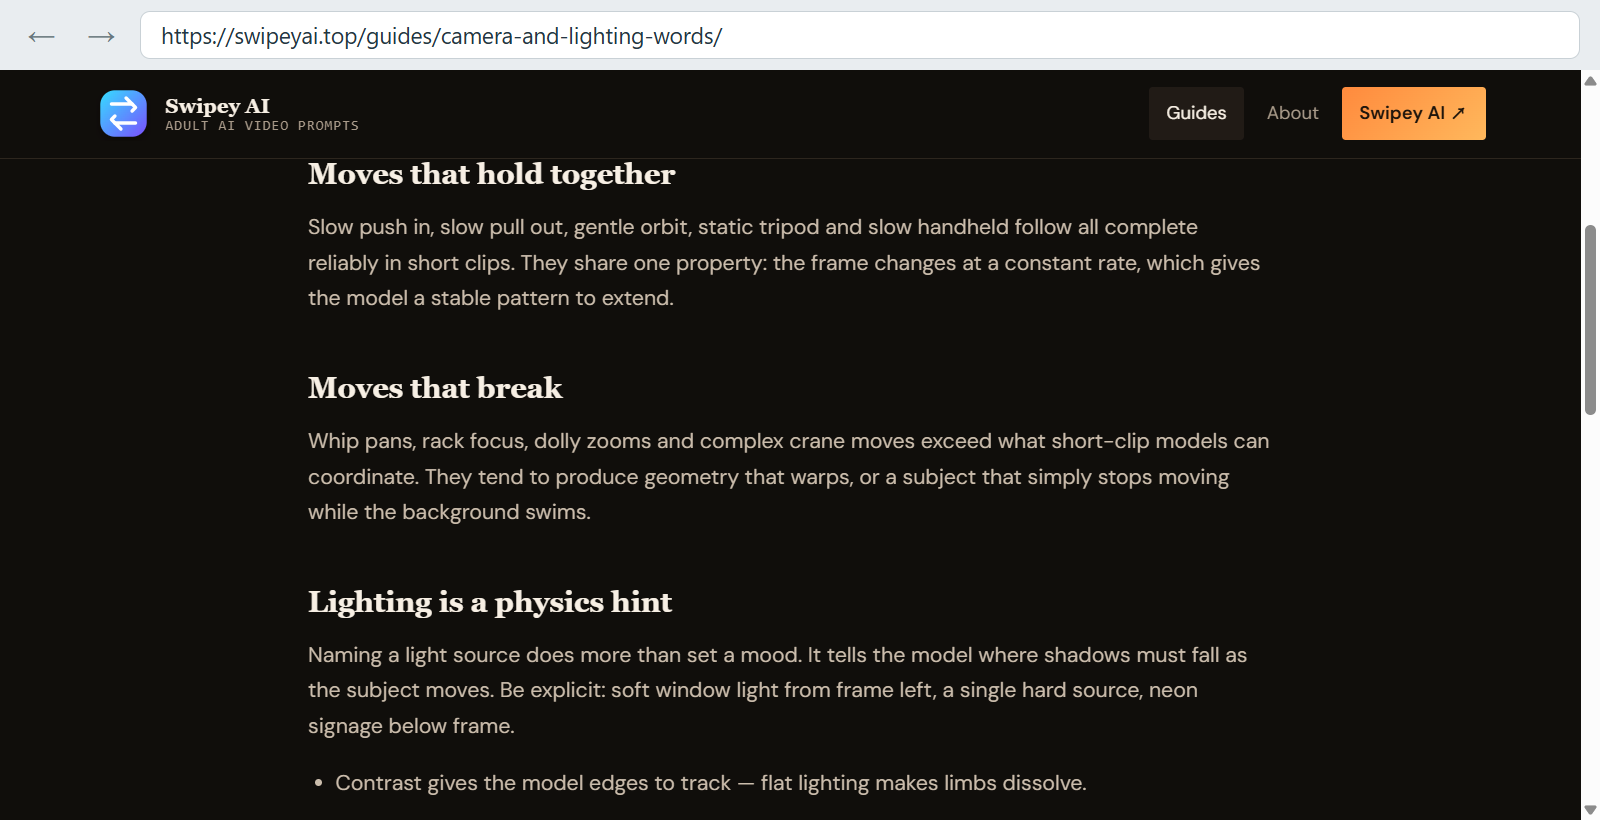Click the Adult AI Video Prompts tagline
The height and width of the screenshot is (820, 1600).
pos(262,126)
